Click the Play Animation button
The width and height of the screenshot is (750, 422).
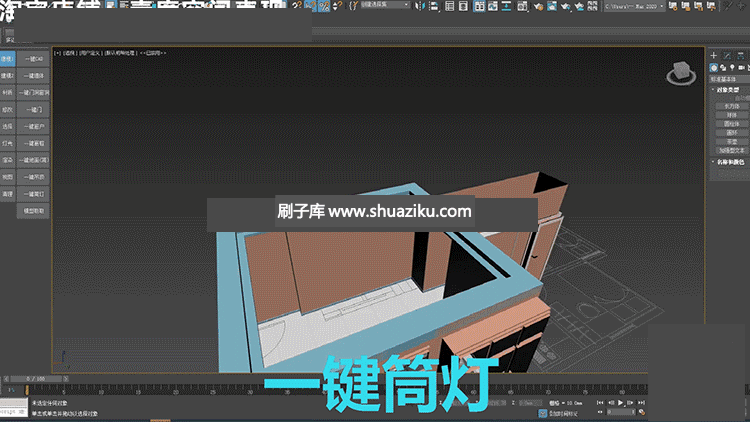[620, 403]
